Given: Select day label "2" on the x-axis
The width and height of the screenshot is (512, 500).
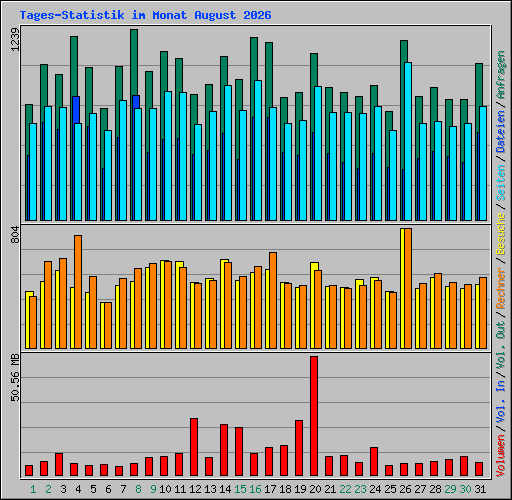Looking at the screenshot, I should 48,489.
